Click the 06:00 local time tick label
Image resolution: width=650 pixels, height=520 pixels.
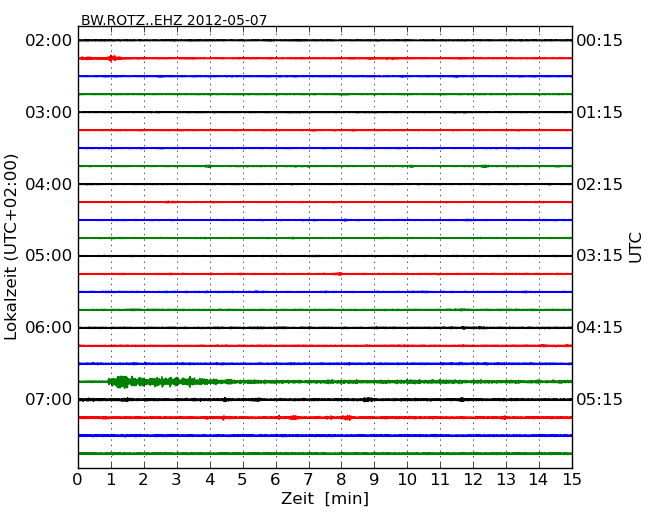49,328
